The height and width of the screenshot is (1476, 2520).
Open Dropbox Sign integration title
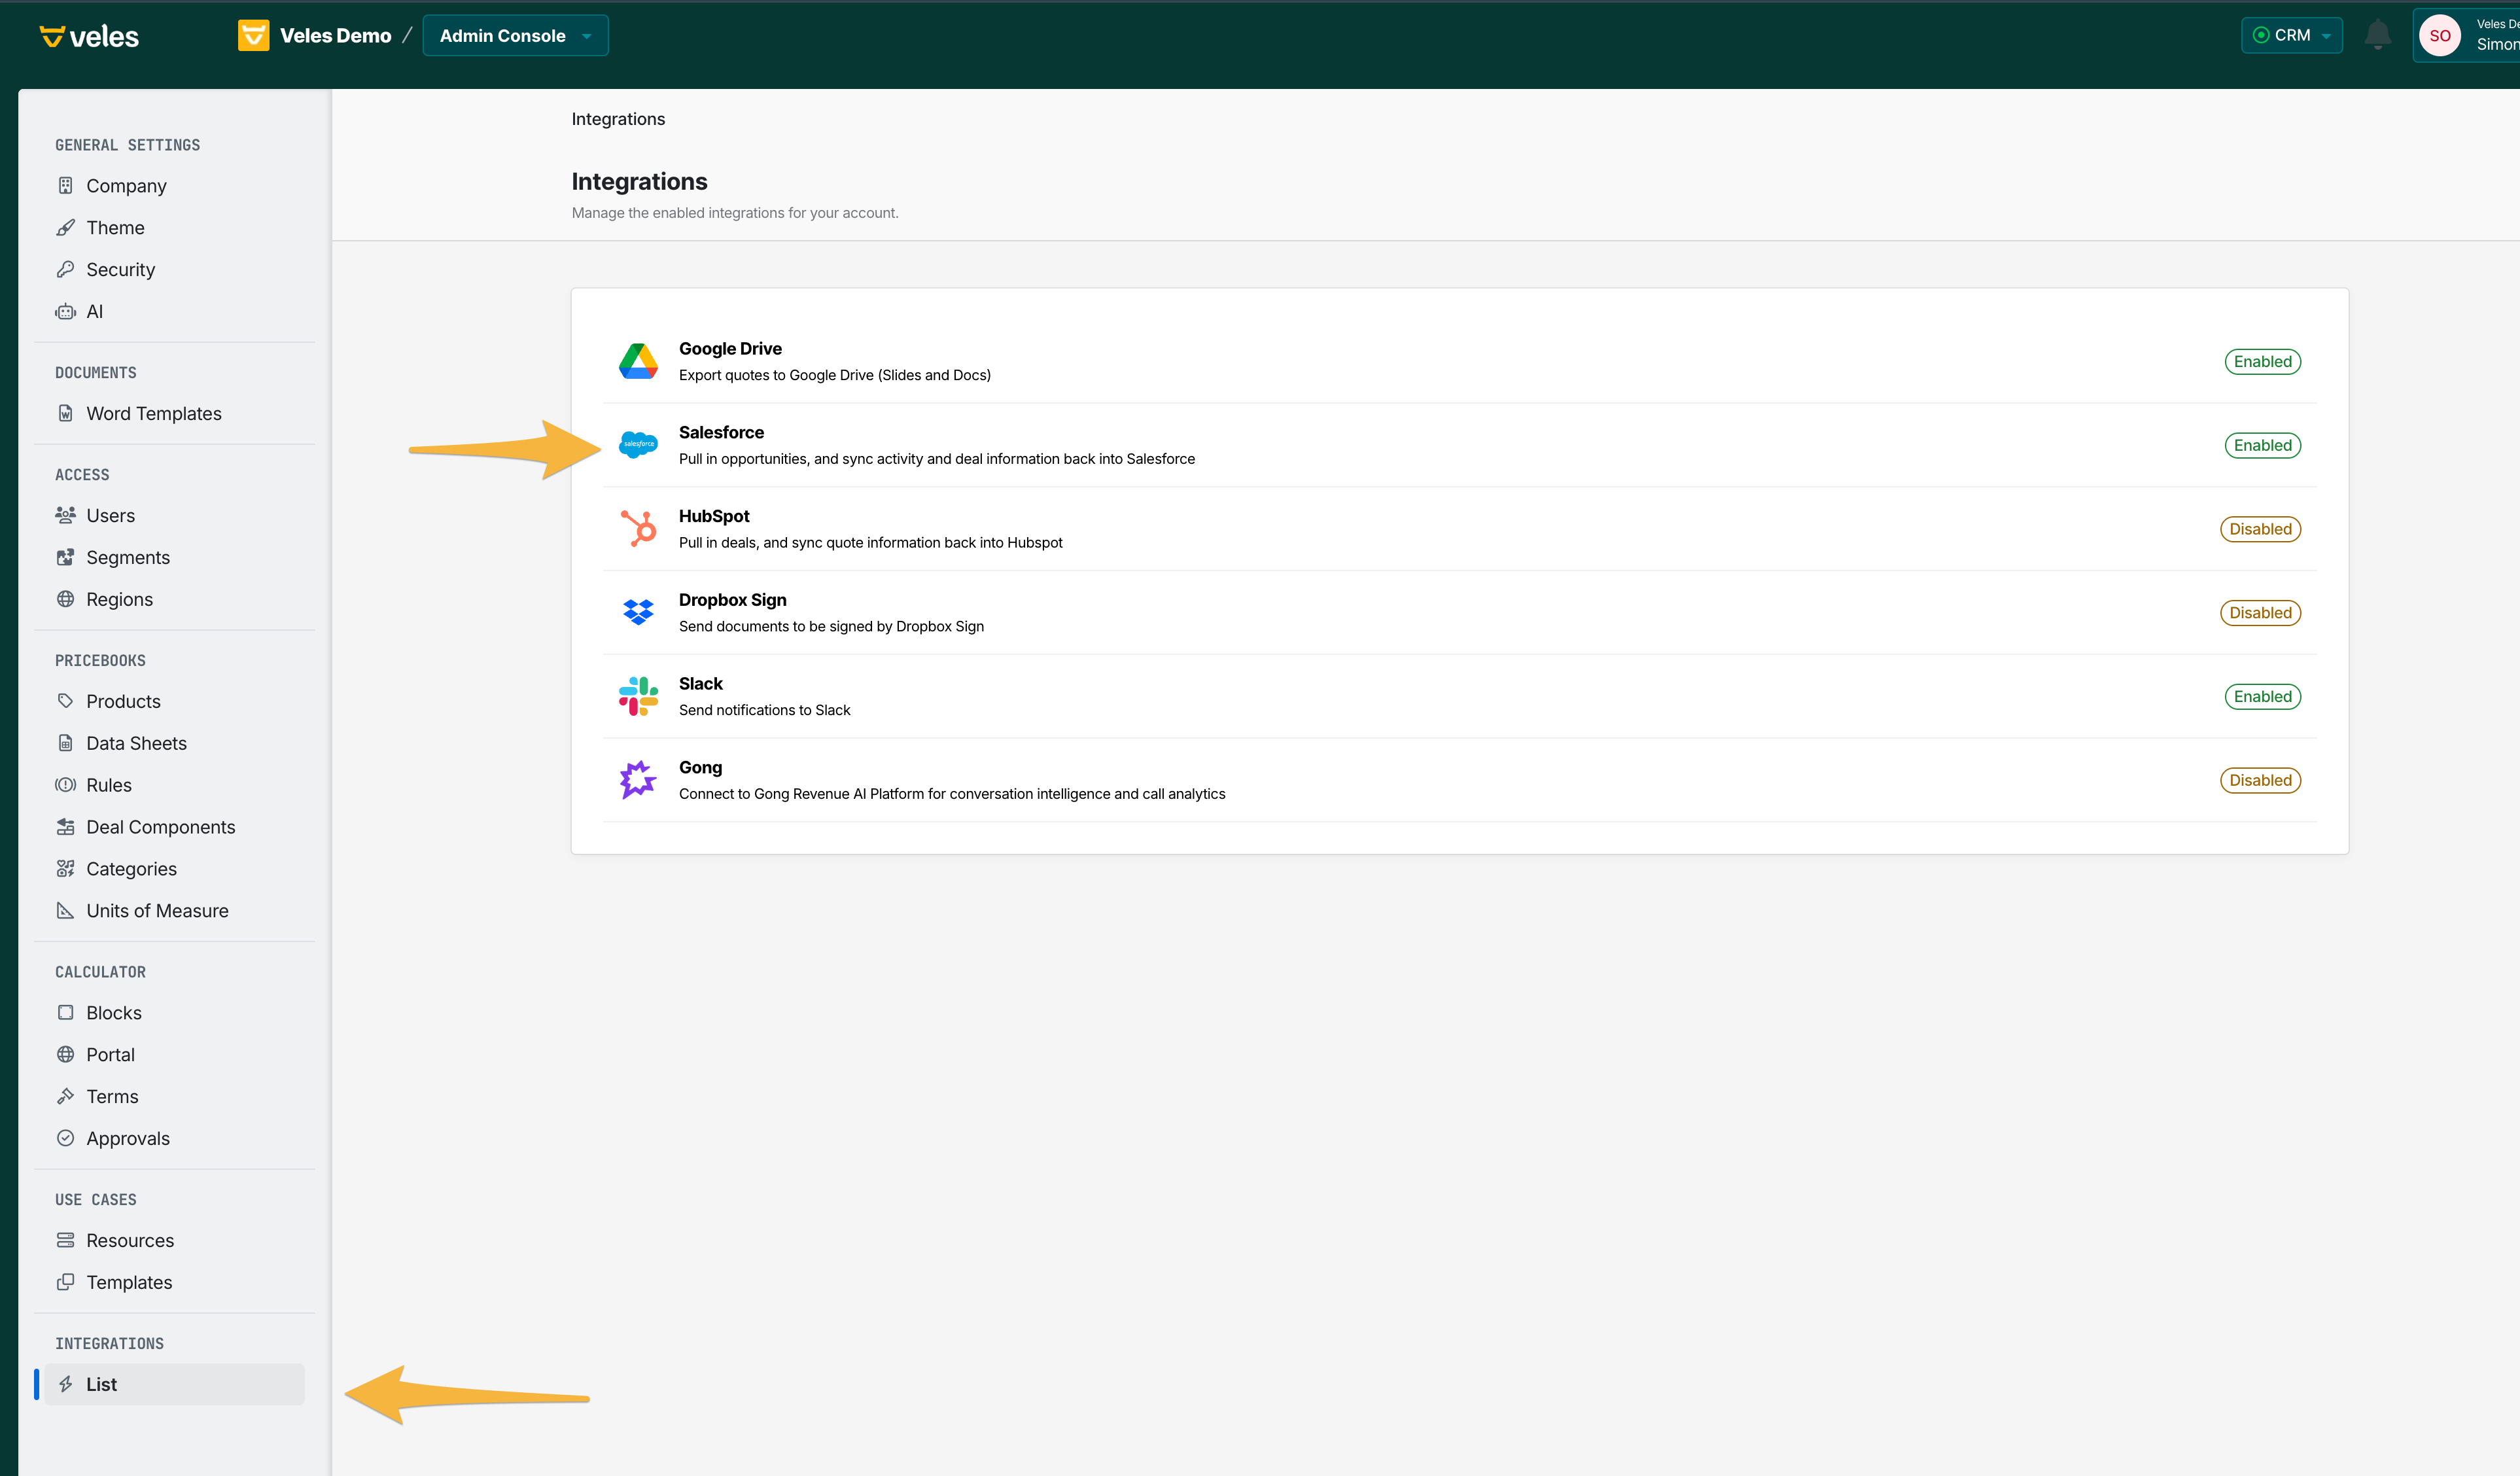(733, 600)
